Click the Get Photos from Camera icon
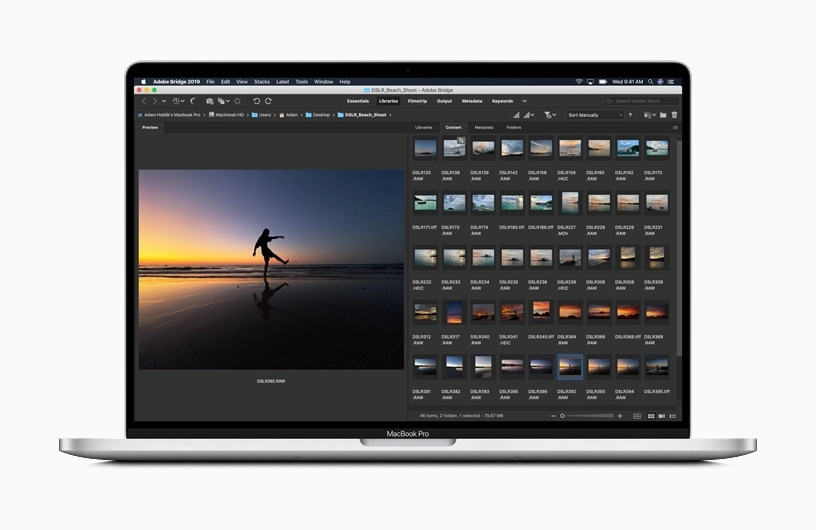Viewport: 816px width, 530px height. [210, 101]
